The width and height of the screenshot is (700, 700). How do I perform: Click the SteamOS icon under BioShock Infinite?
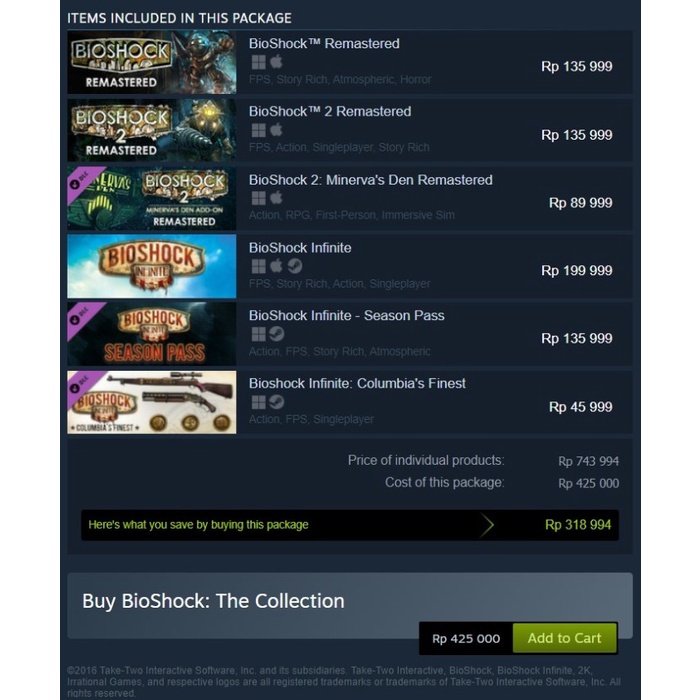point(295,266)
